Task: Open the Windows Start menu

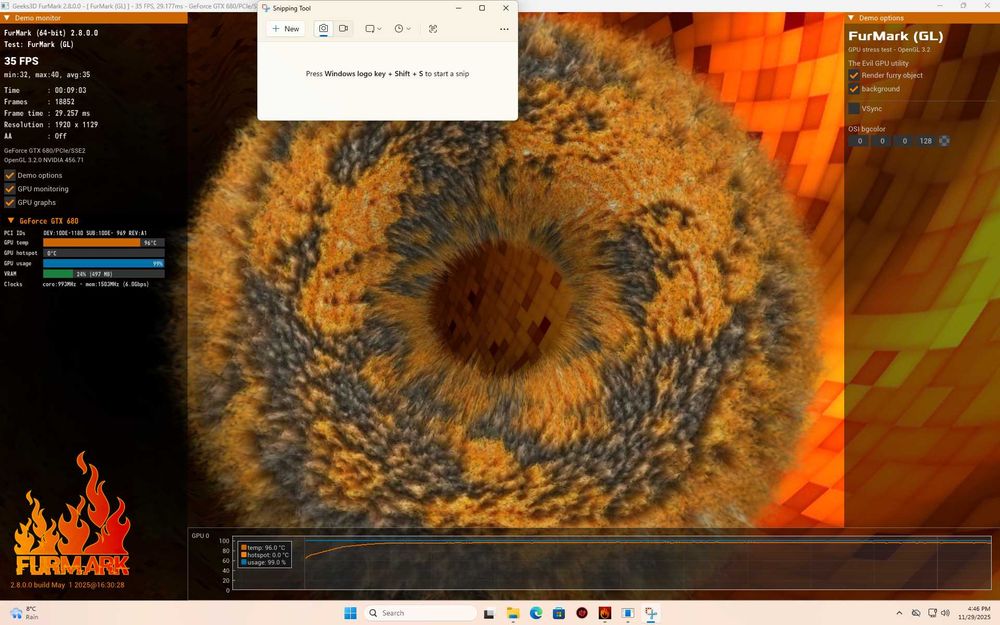Action: coord(350,613)
